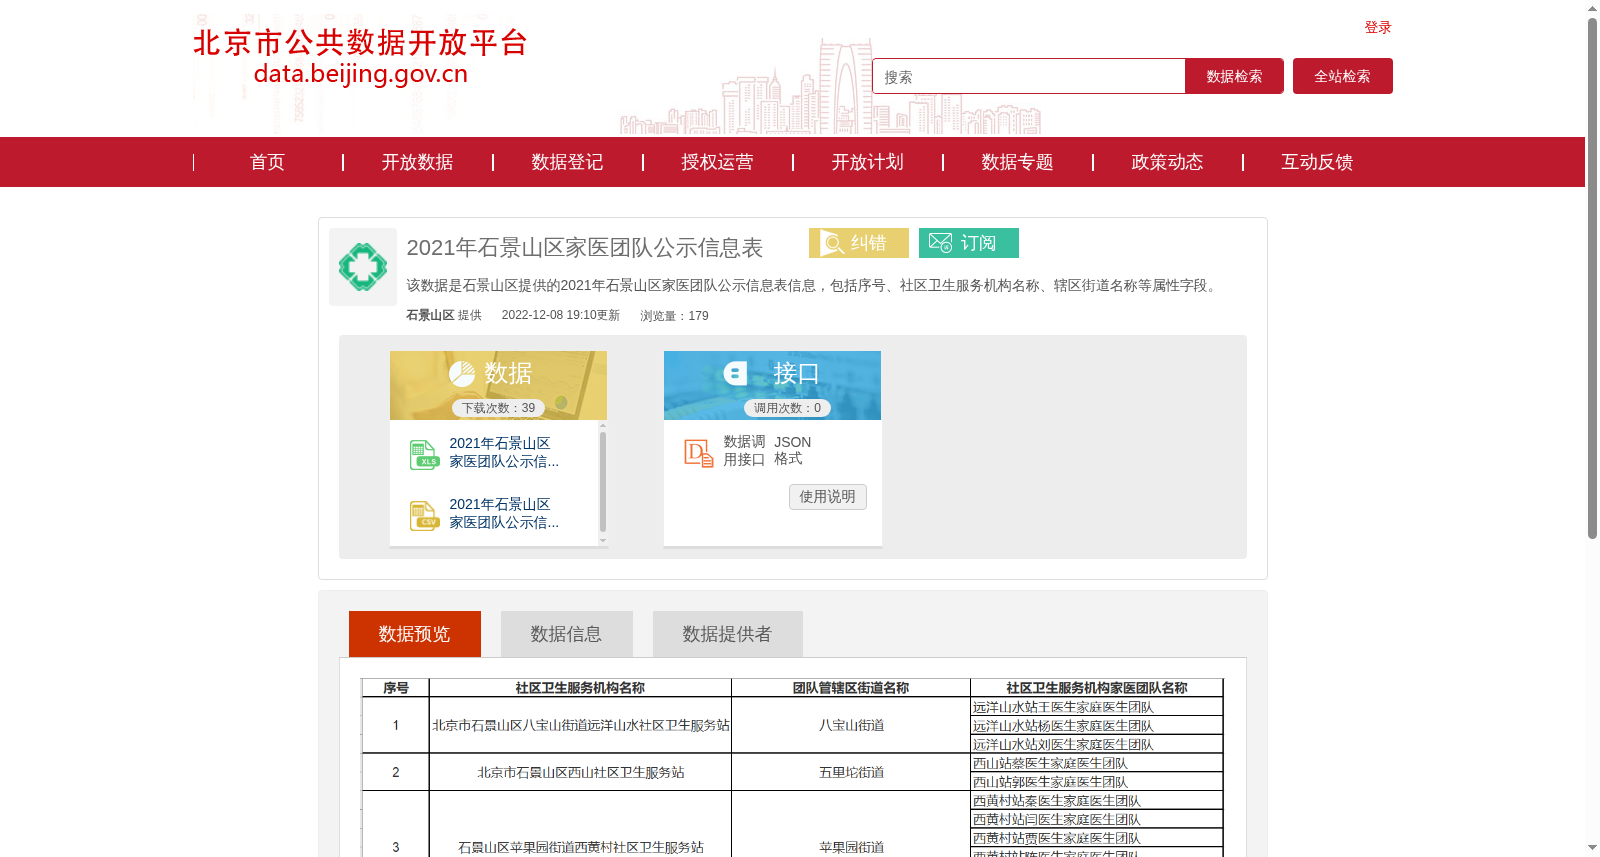Click the 北京市公共数据开放平台 site logo
The width and height of the screenshot is (1600, 857).
[360, 57]
